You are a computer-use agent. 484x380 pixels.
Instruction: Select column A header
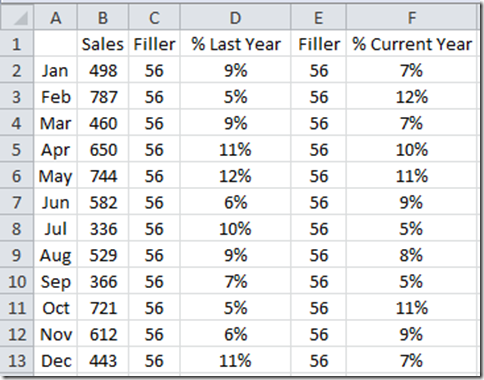[x=56, y=18]
